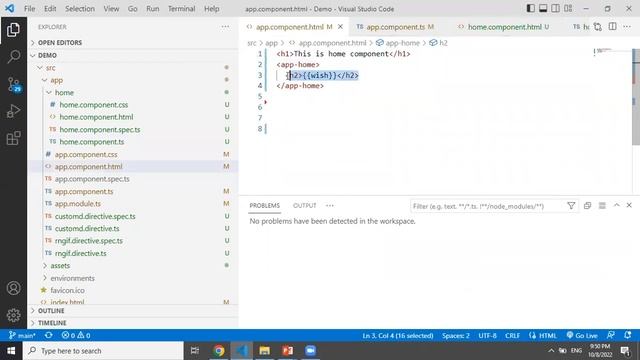Toggle problems view as table icon
This screenshot has width=640, height=360.
pyautogui.click(x=602, y=206)
